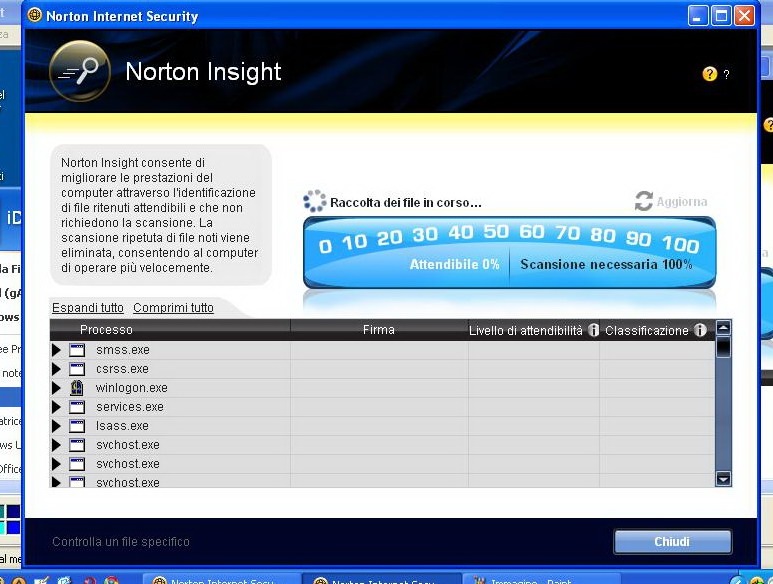Click the Espandi tutto link

tap(88, 308)
